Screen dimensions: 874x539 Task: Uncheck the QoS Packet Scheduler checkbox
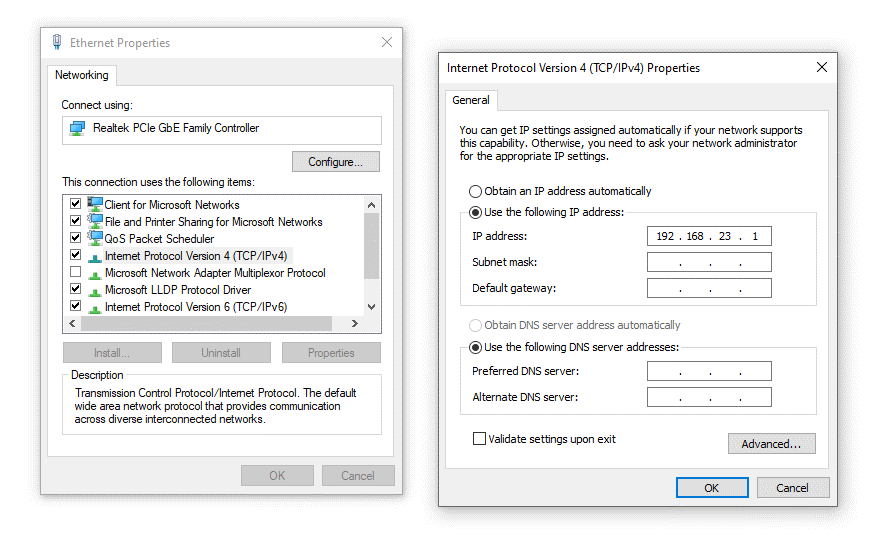[x=75, y=239]
